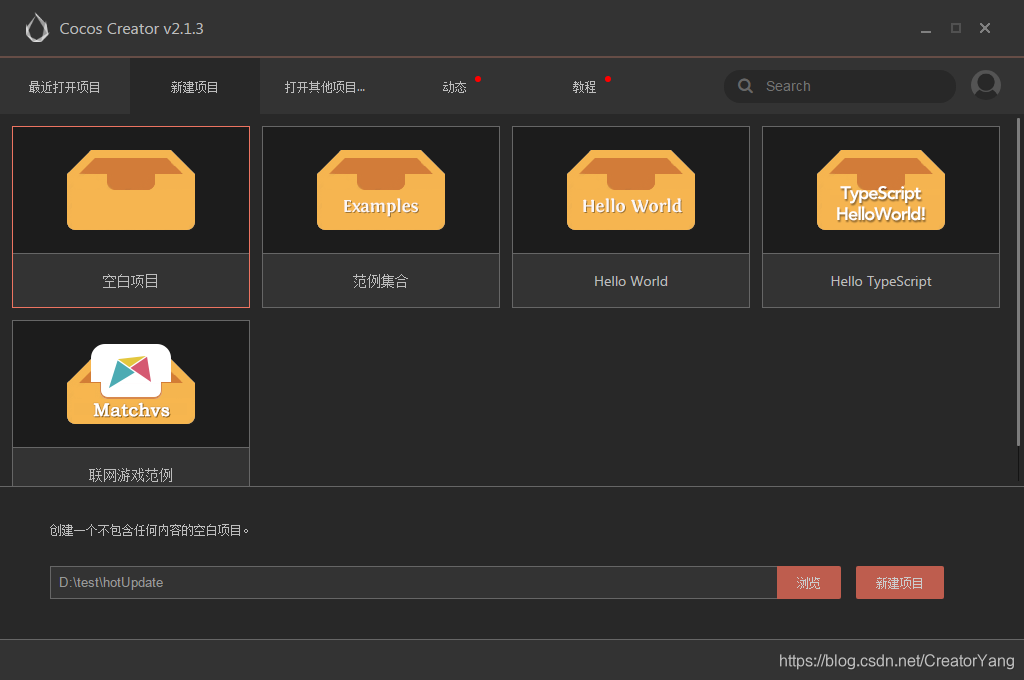Image resolution: width=1024 pixels, height=680 pixels.
Task: Select the Hello World template box icon
Action: [x=631, y=189]
